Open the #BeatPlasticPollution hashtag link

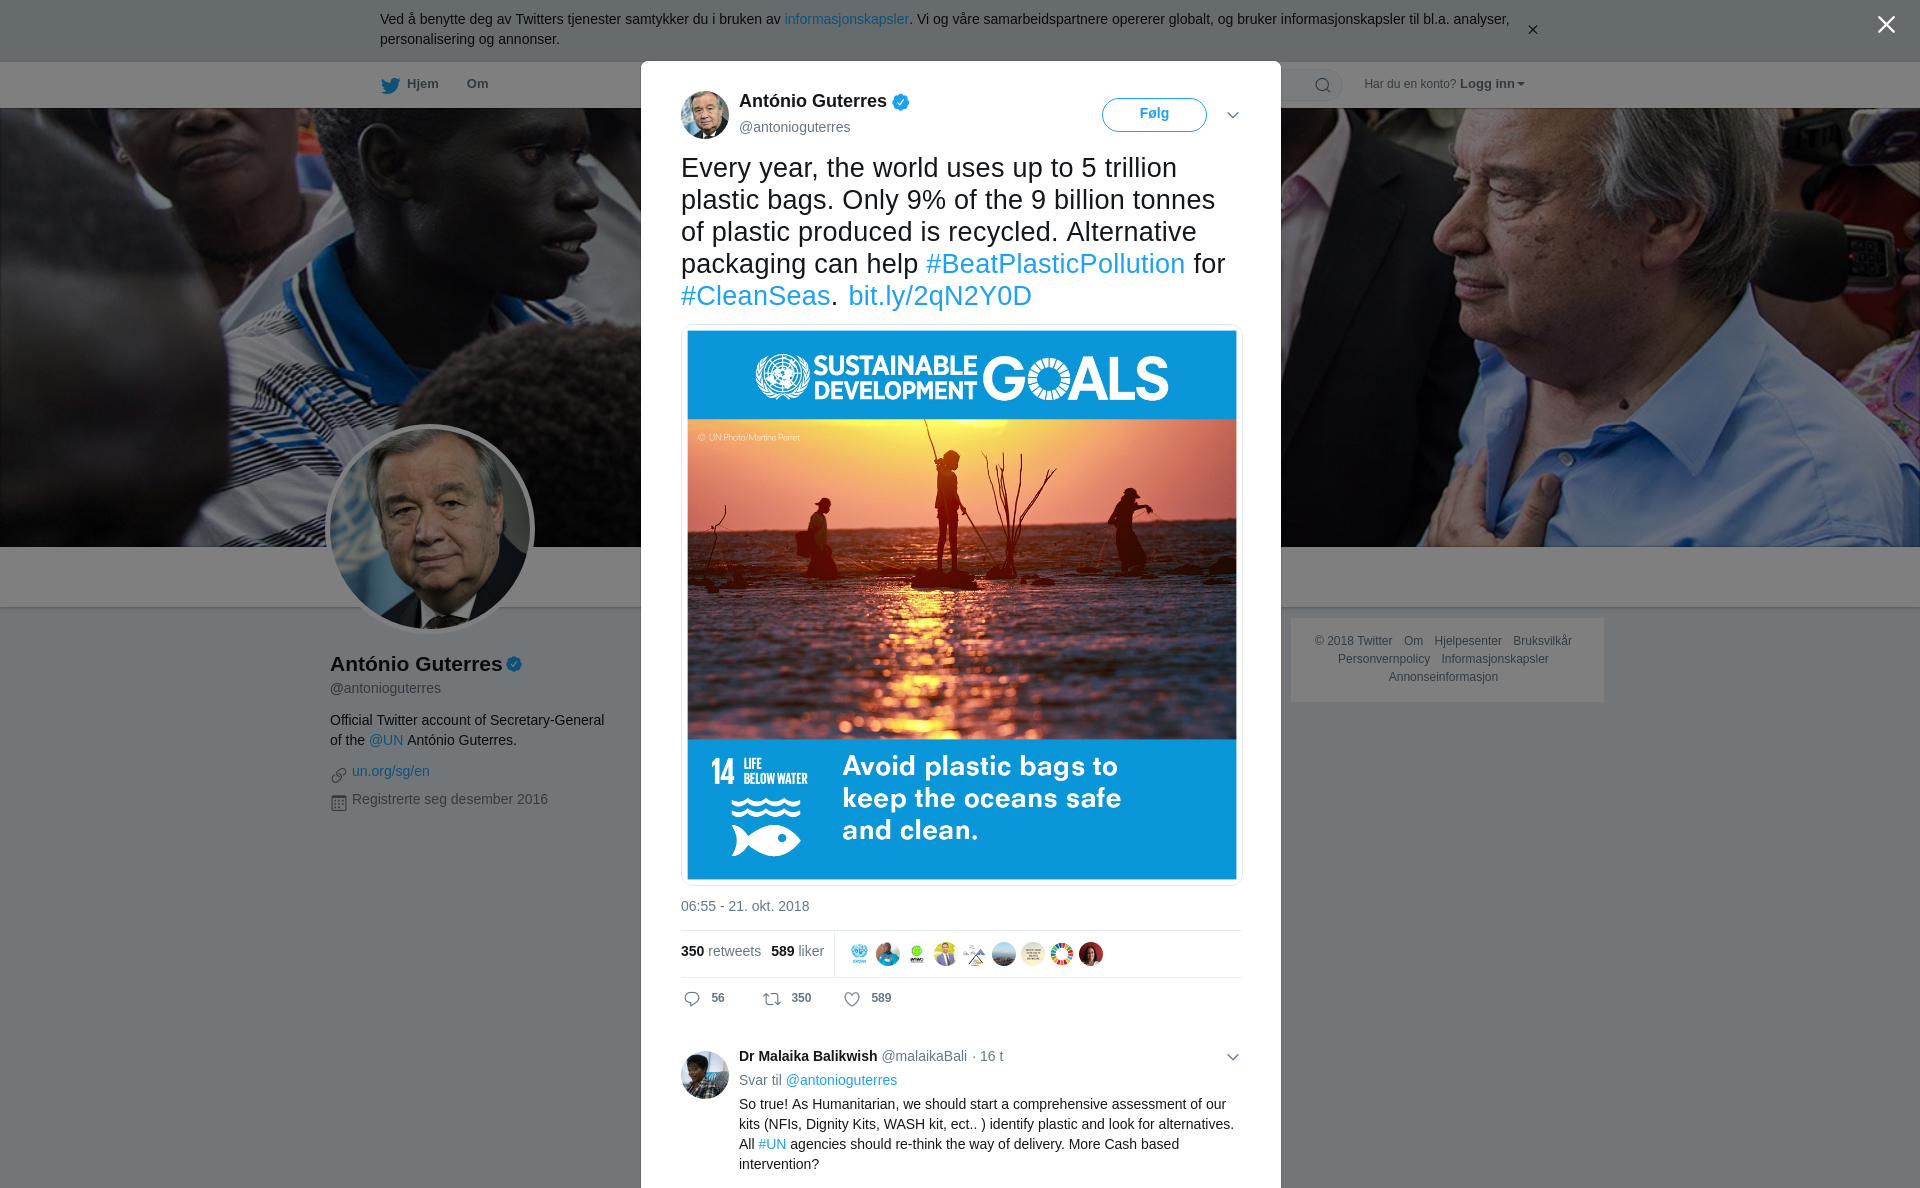coord(1055,264)
